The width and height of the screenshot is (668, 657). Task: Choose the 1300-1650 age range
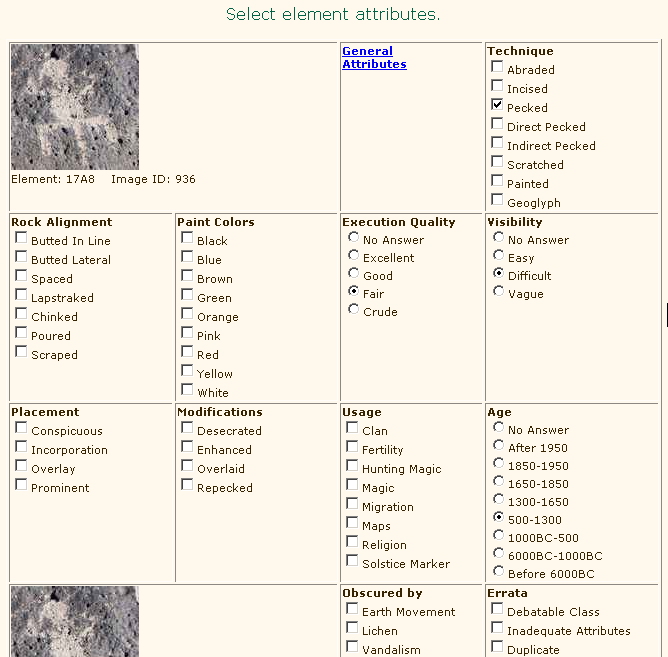[x=498, y=500]
